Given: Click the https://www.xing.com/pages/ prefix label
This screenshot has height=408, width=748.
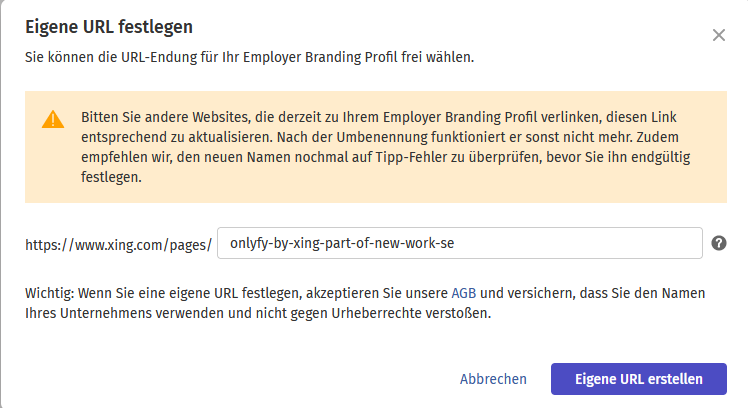Looking at the screenshot, I should point(119,244).
